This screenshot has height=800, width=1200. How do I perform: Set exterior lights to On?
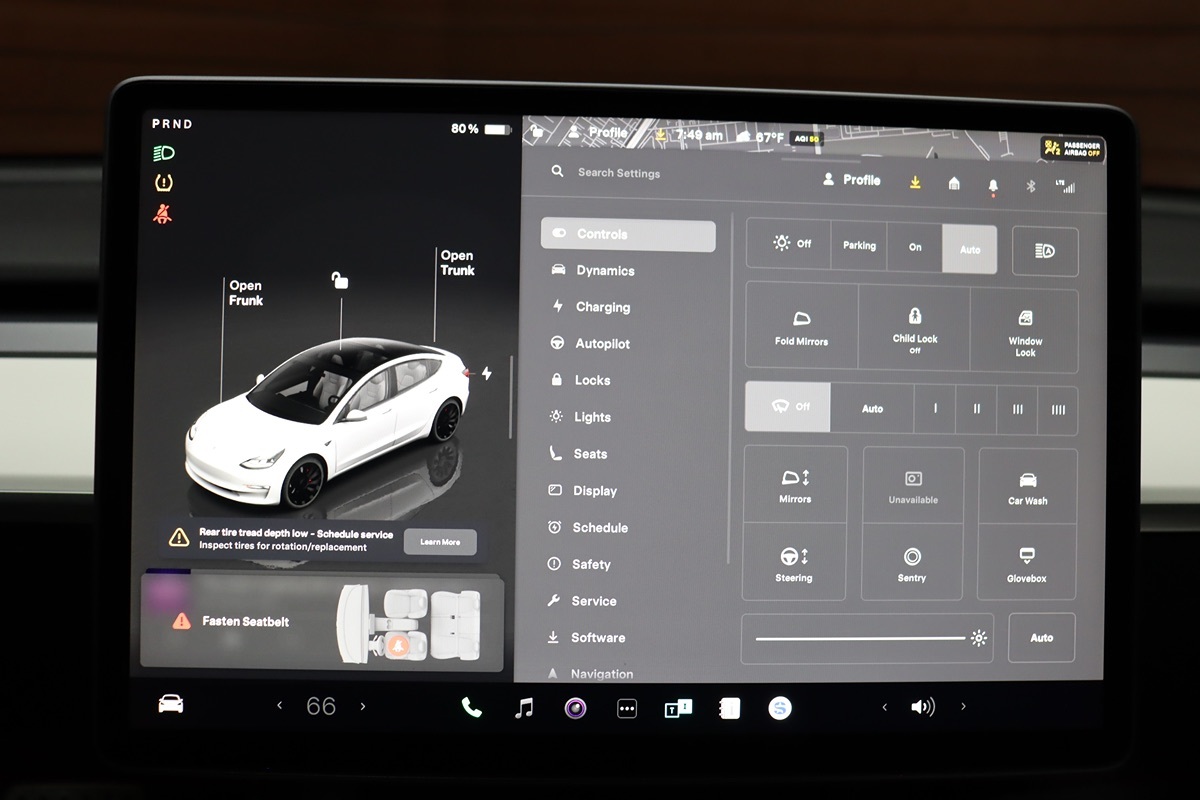(915, 247)
